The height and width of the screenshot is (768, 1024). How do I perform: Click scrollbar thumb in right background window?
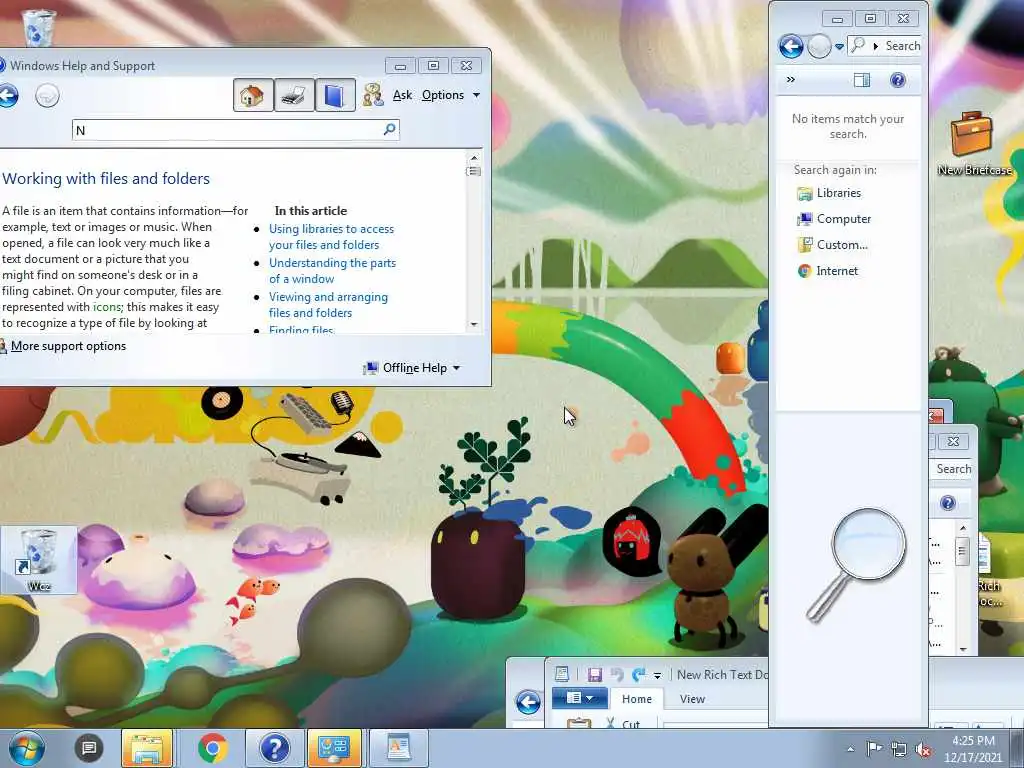[963, 550]
